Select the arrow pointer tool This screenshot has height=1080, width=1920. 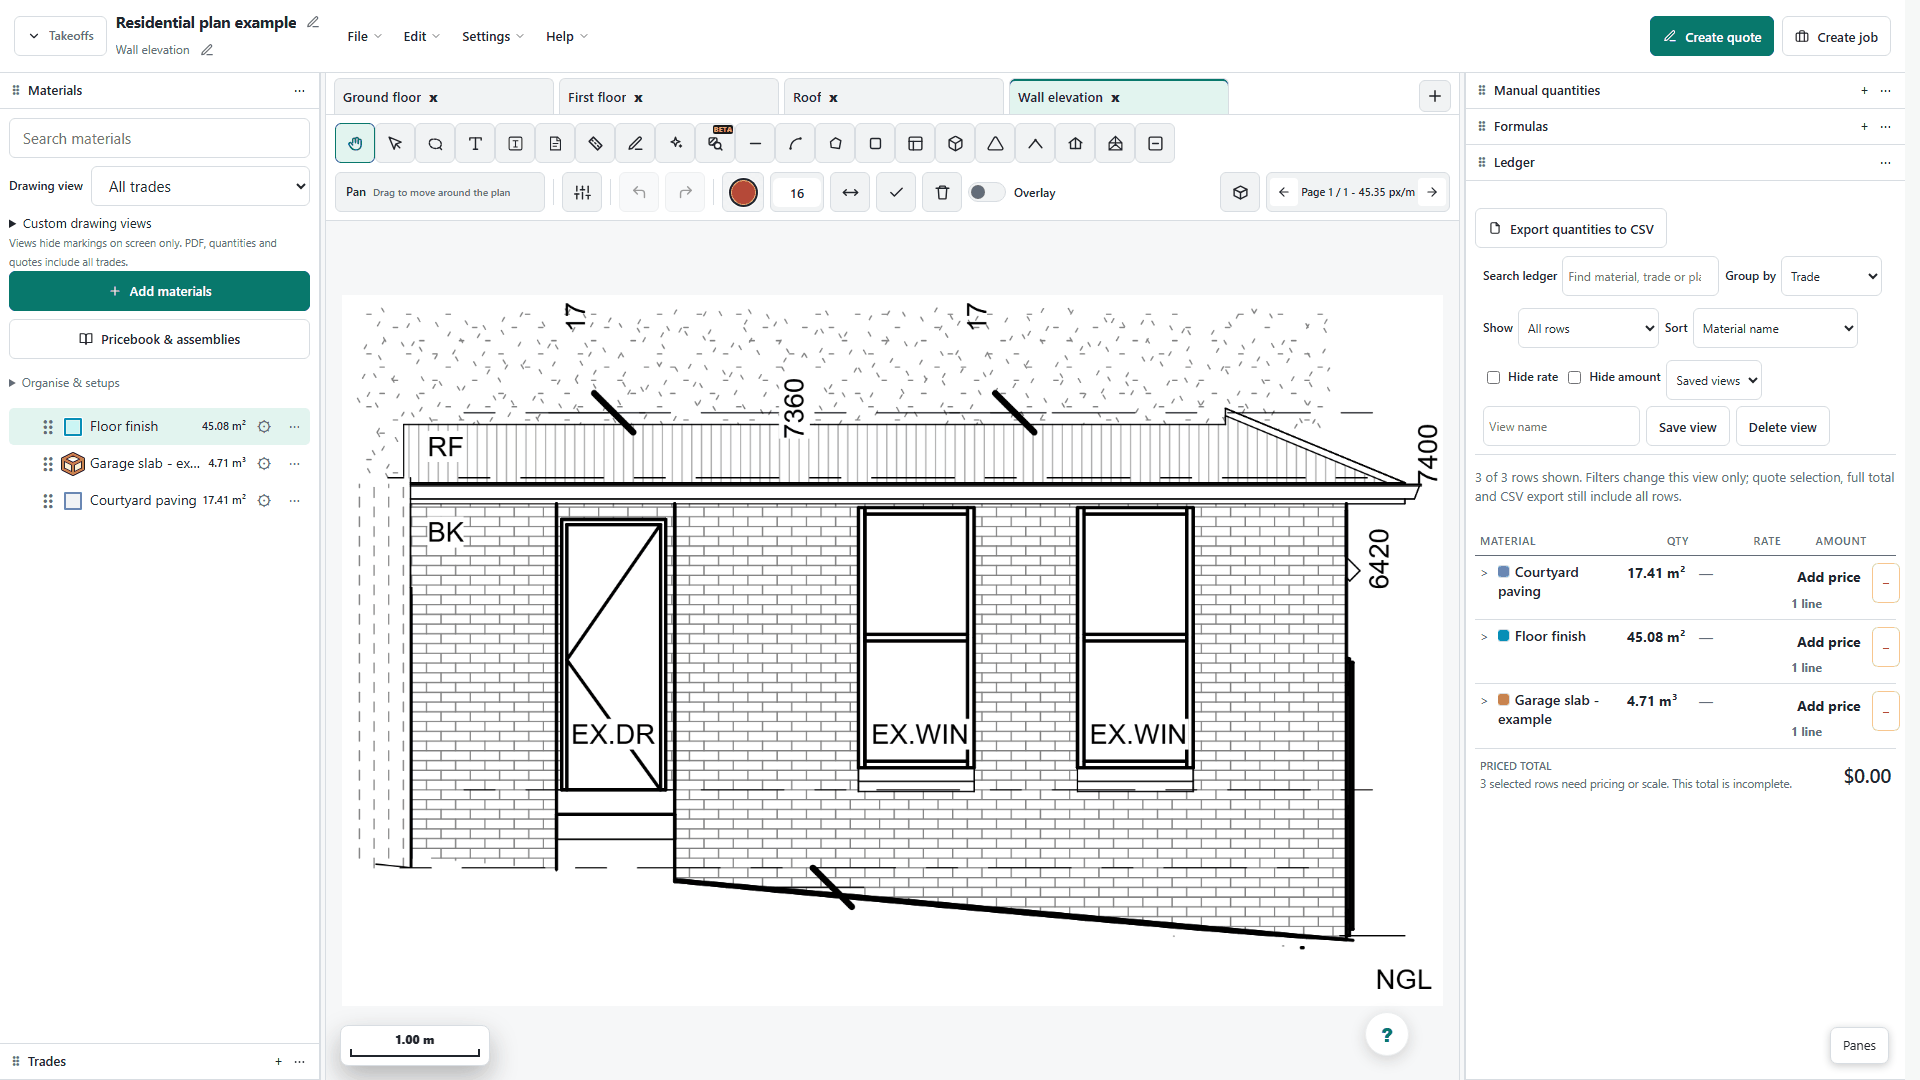point(395,144)
